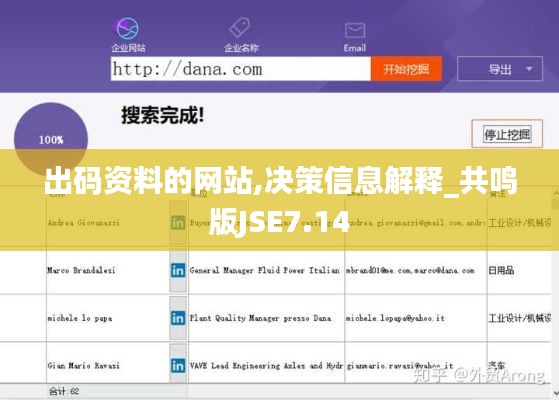Select the 企业名称 tag icon
Viewport: 559px width, 400px height.
tap(240, 28)
